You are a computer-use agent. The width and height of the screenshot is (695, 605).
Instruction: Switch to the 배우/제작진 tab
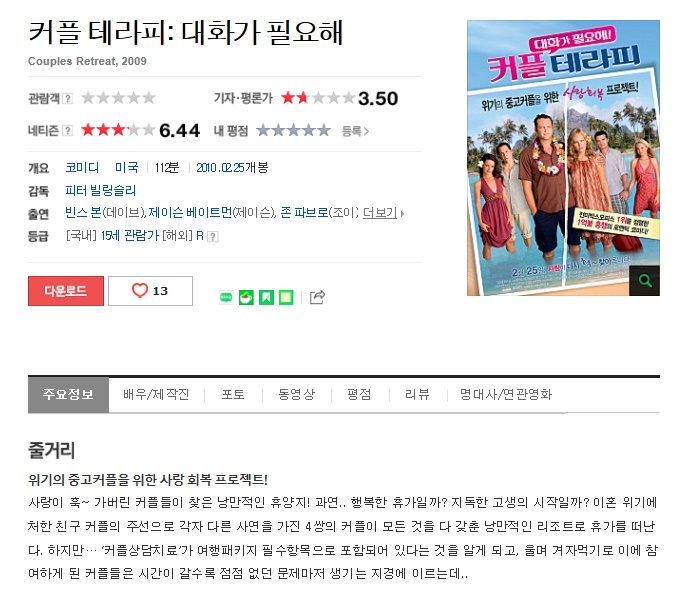click(156, 394)
